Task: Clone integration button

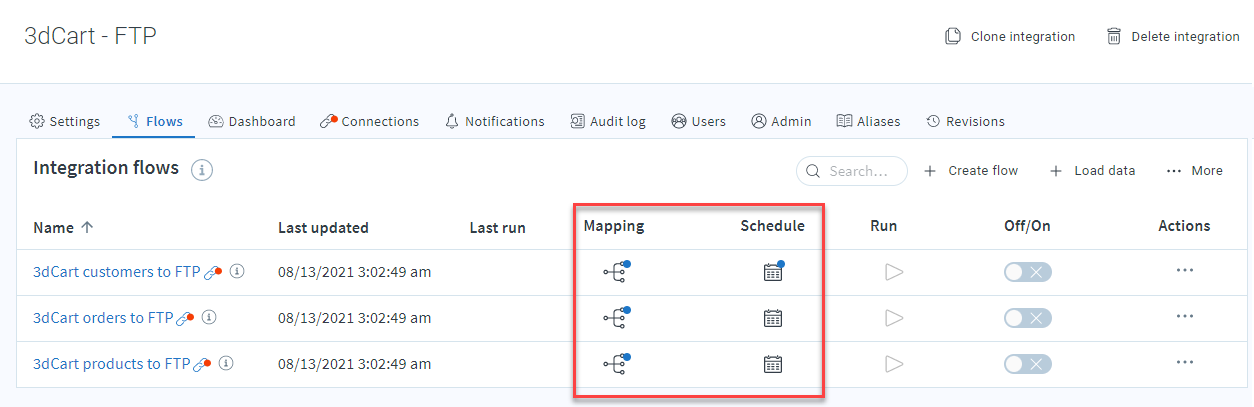Action: (x=1010, y=36)
